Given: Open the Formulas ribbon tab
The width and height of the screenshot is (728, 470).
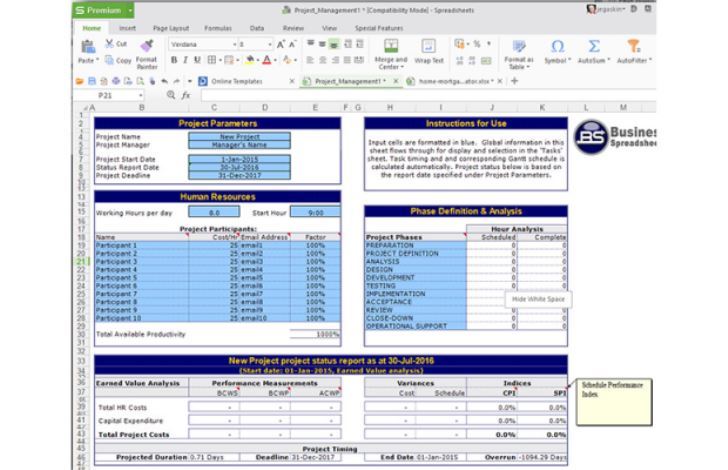Looking at the screenshot, I should (x=218, y=28).
